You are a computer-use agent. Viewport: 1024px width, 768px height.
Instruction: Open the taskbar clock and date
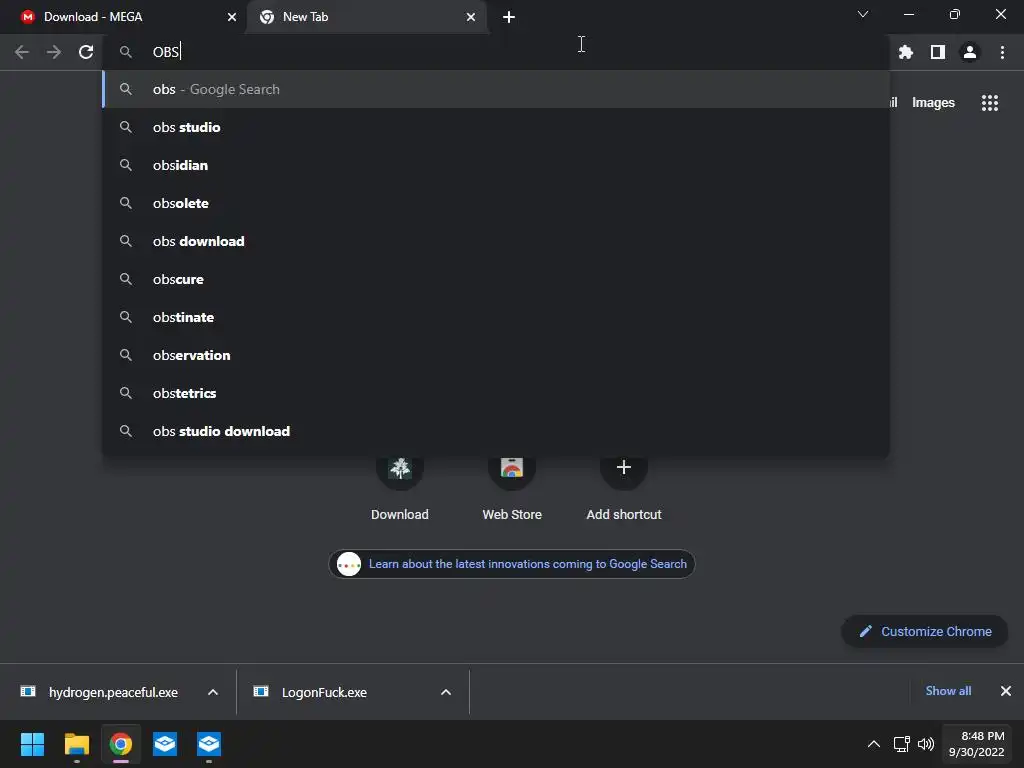pos(977,744)
